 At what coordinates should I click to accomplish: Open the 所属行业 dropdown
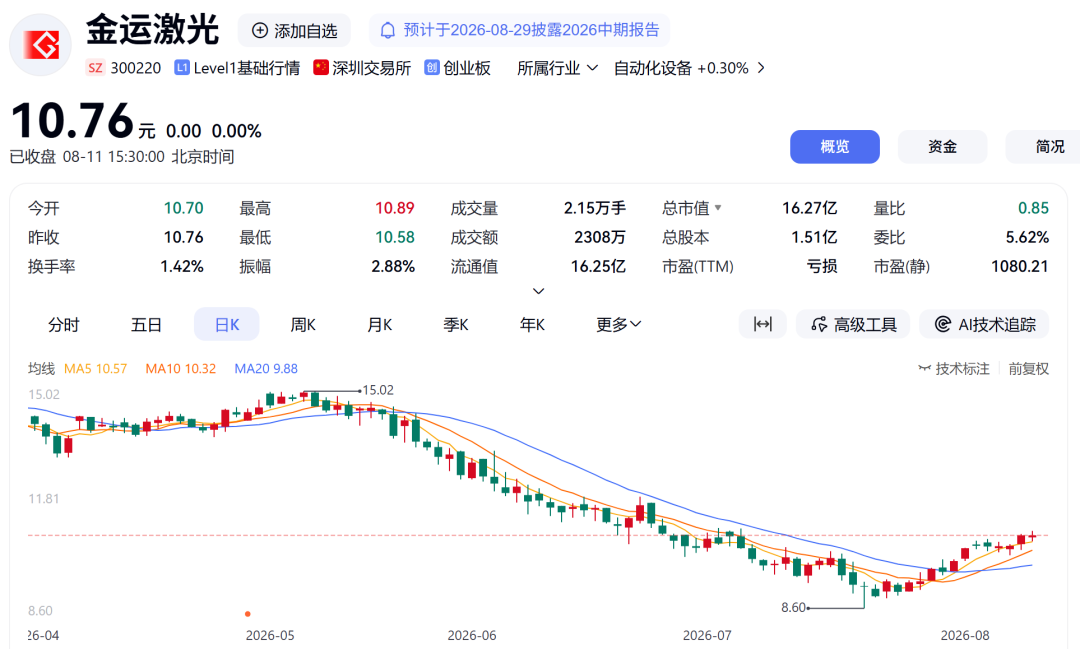[x=557, y=68]
